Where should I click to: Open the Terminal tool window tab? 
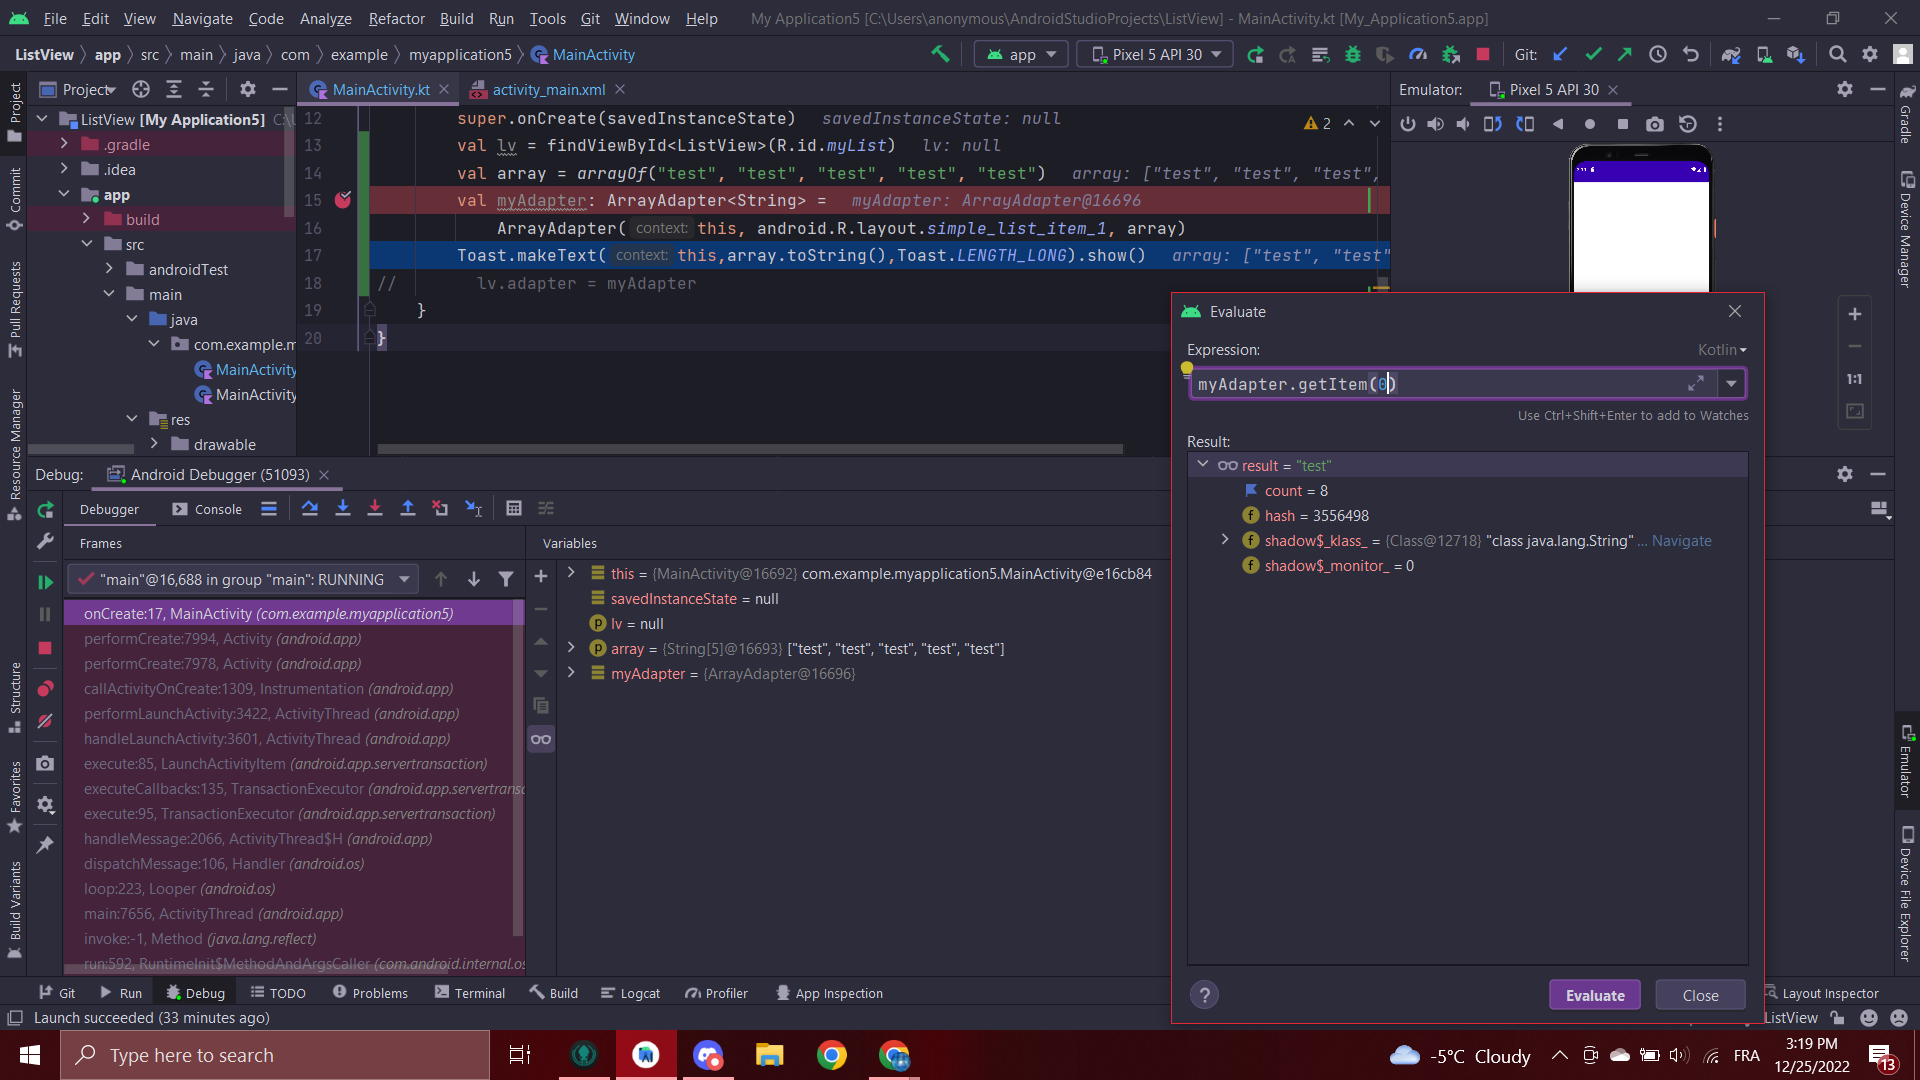pos(470,993)
